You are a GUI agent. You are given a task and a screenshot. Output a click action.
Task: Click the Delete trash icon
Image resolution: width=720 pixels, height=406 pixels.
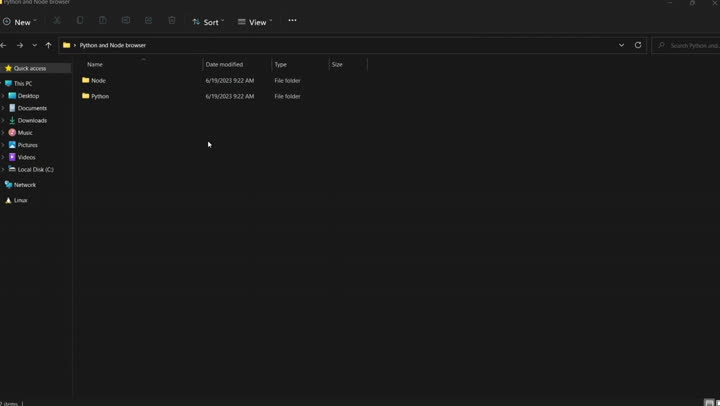point(172,21)
